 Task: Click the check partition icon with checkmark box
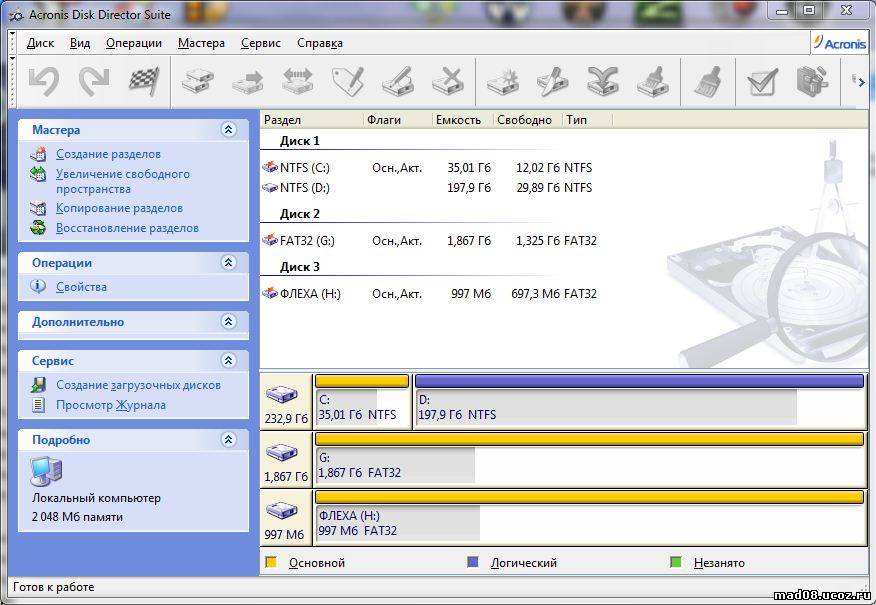click(762, 82)
